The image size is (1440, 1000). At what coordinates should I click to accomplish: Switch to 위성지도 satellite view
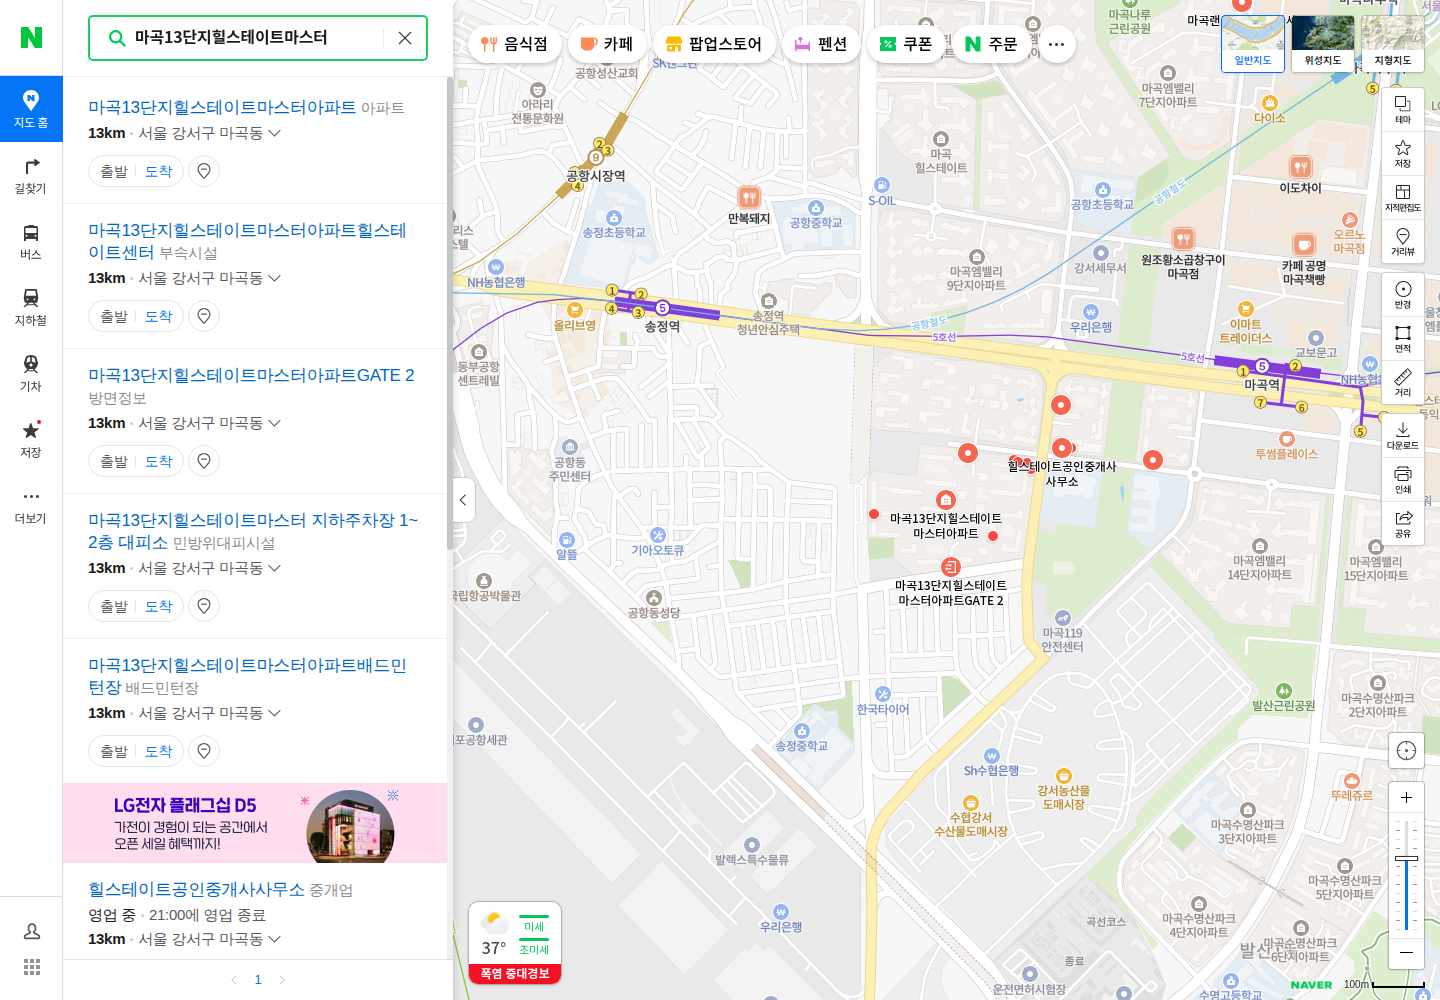(1323, 43)
